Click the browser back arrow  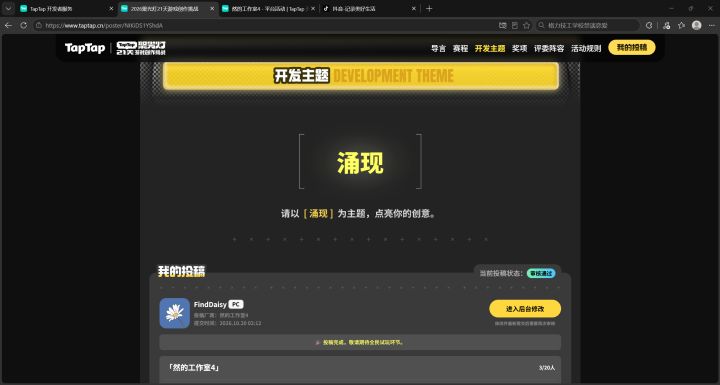click(x=8, y=25)
